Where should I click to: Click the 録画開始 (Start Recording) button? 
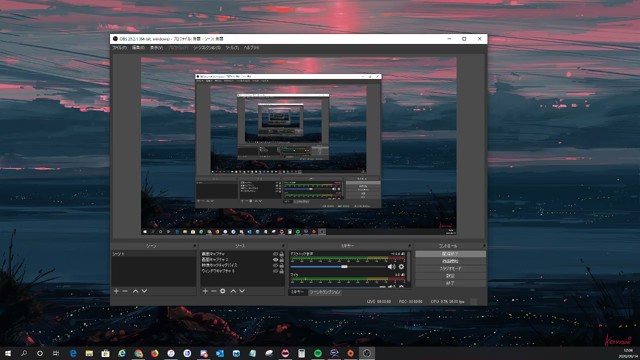pyautogui.click(x=450, y=261)
